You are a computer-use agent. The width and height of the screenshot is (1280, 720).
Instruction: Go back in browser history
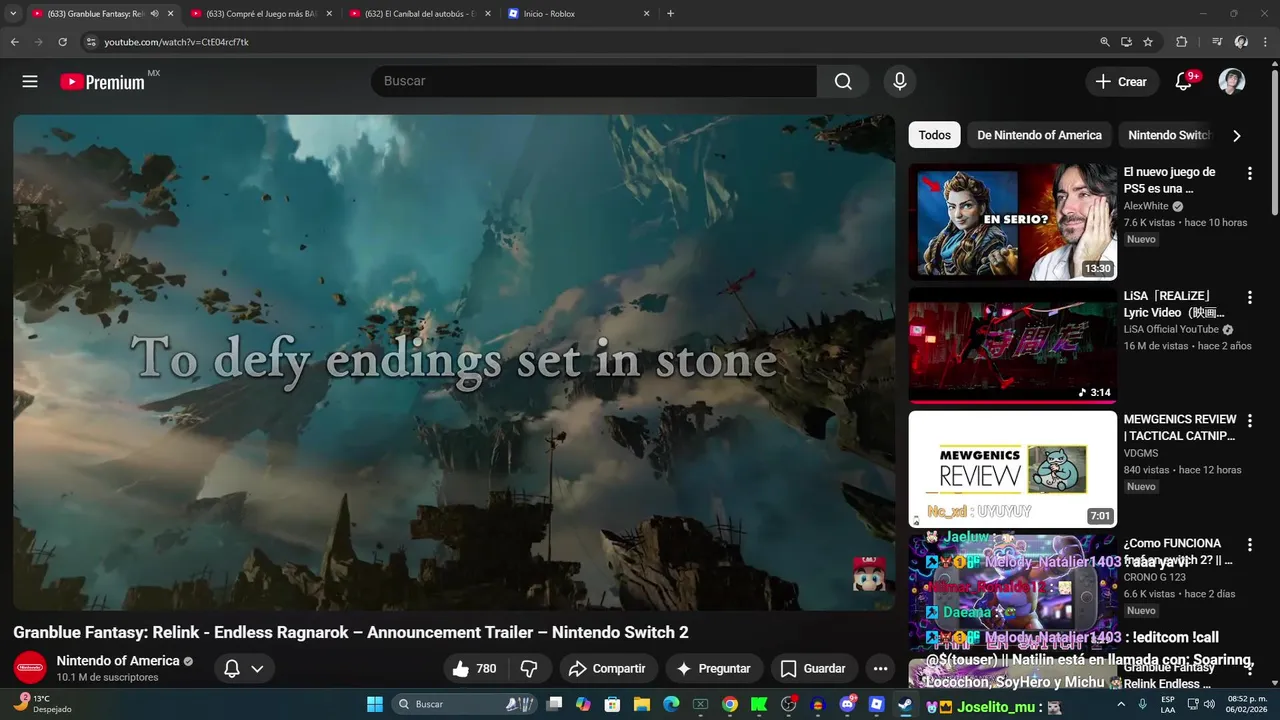pos(14,42)
